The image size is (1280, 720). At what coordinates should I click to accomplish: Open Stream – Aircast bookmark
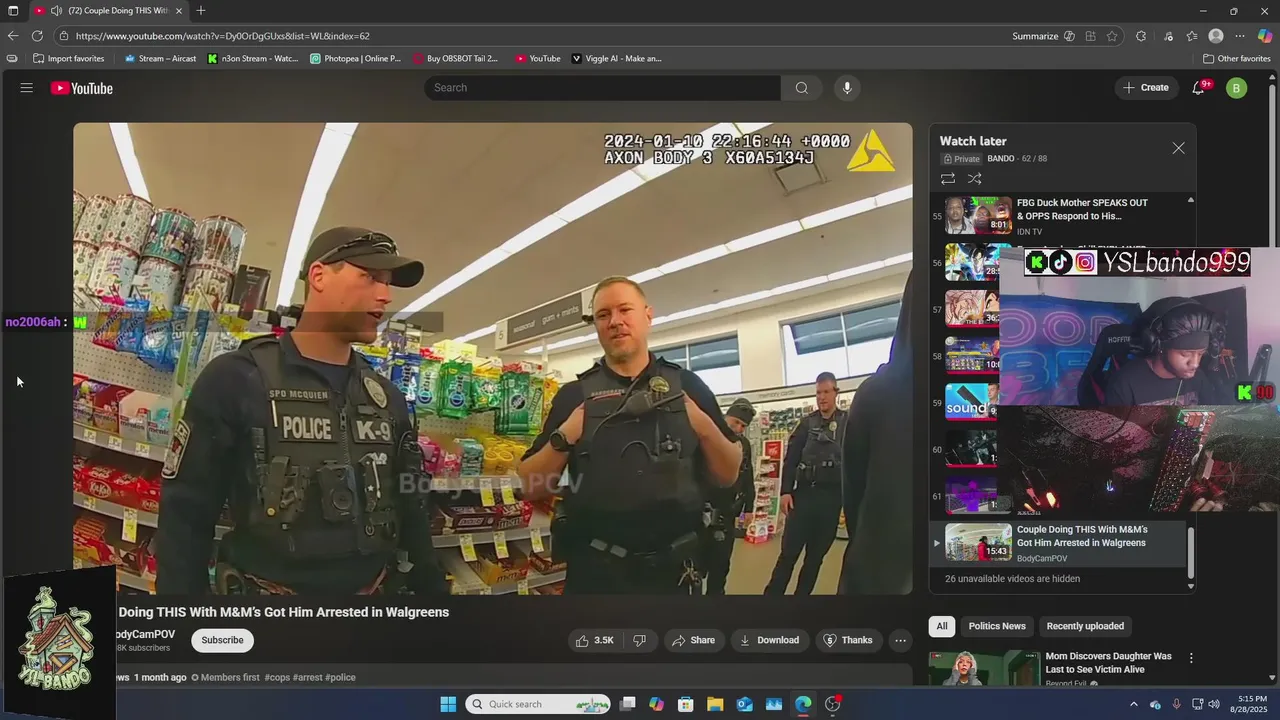click(x=160, y=59)
